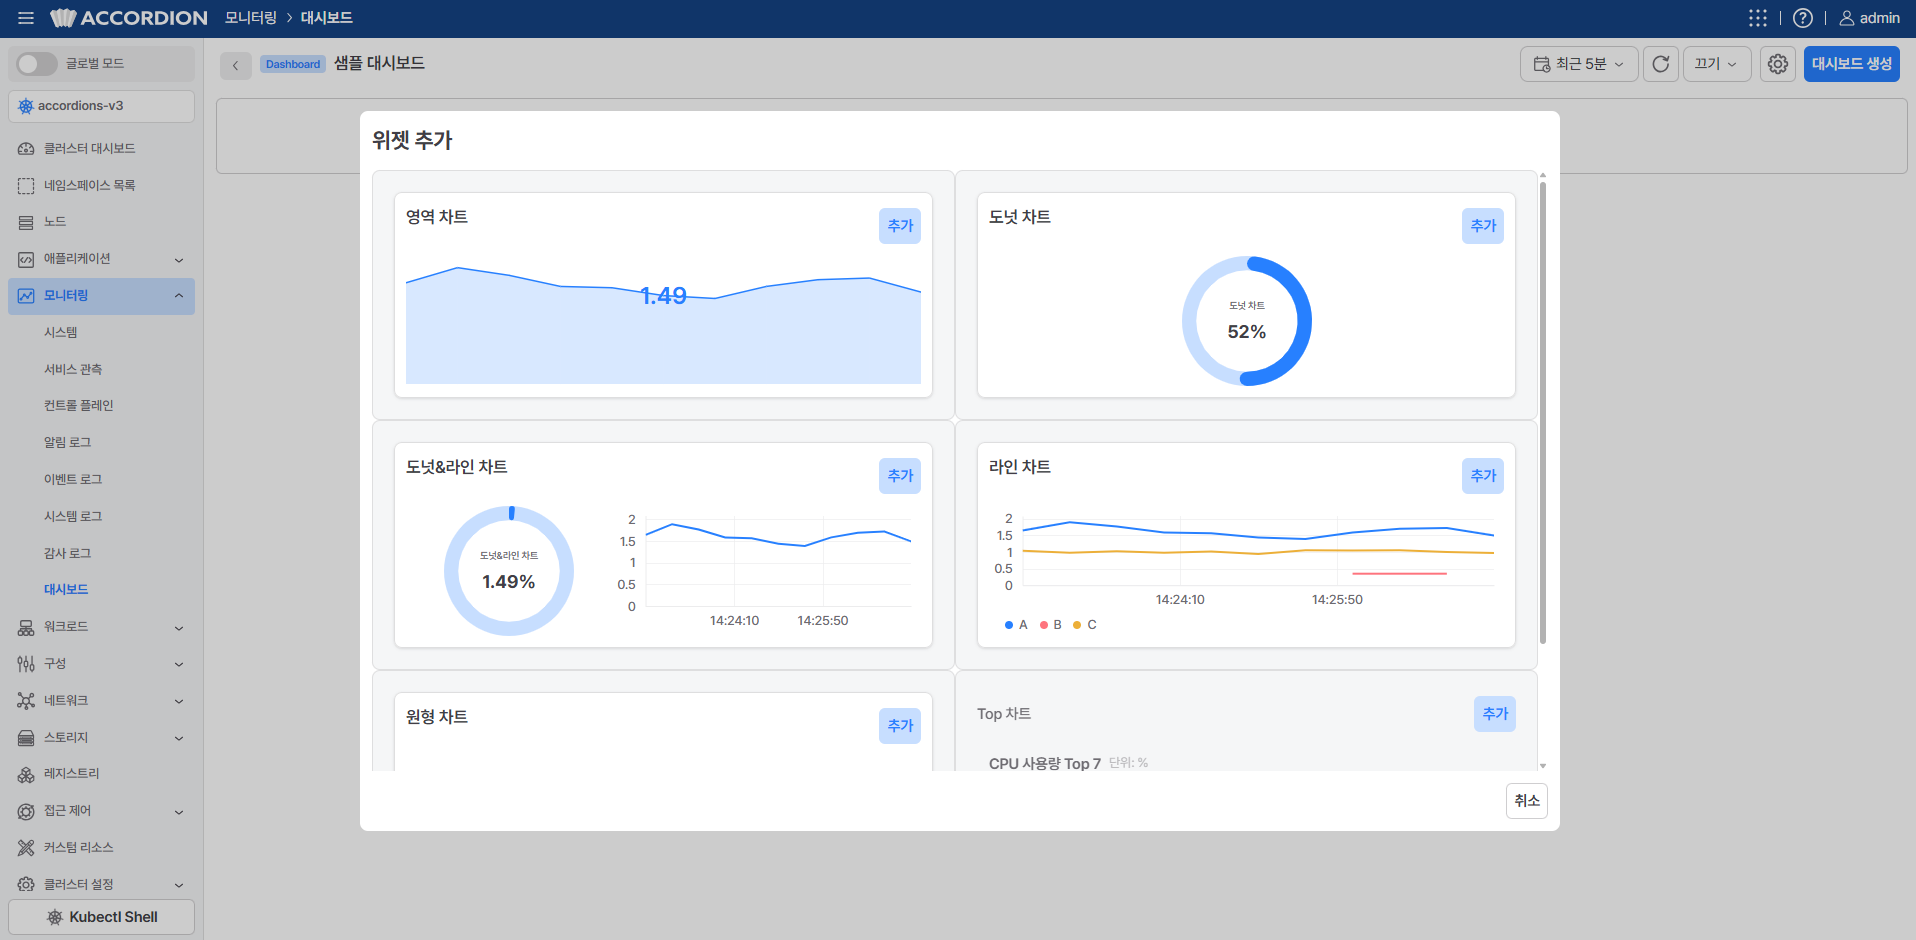Click the admin user account

[1870, 18]
